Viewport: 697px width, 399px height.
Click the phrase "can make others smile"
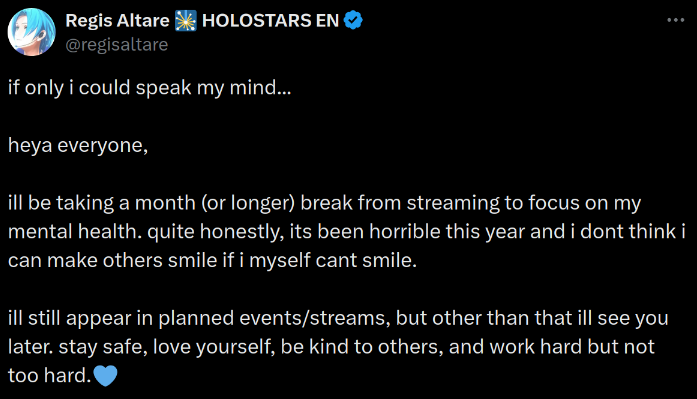(x=112, y=261)
